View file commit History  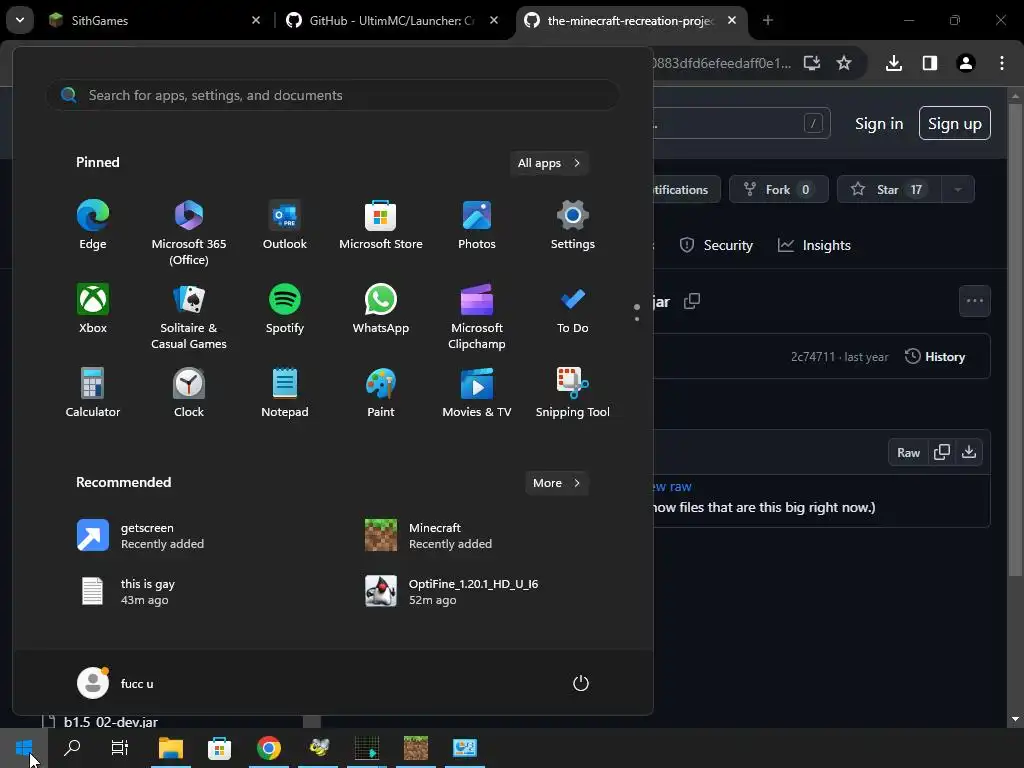click(935, 357)
